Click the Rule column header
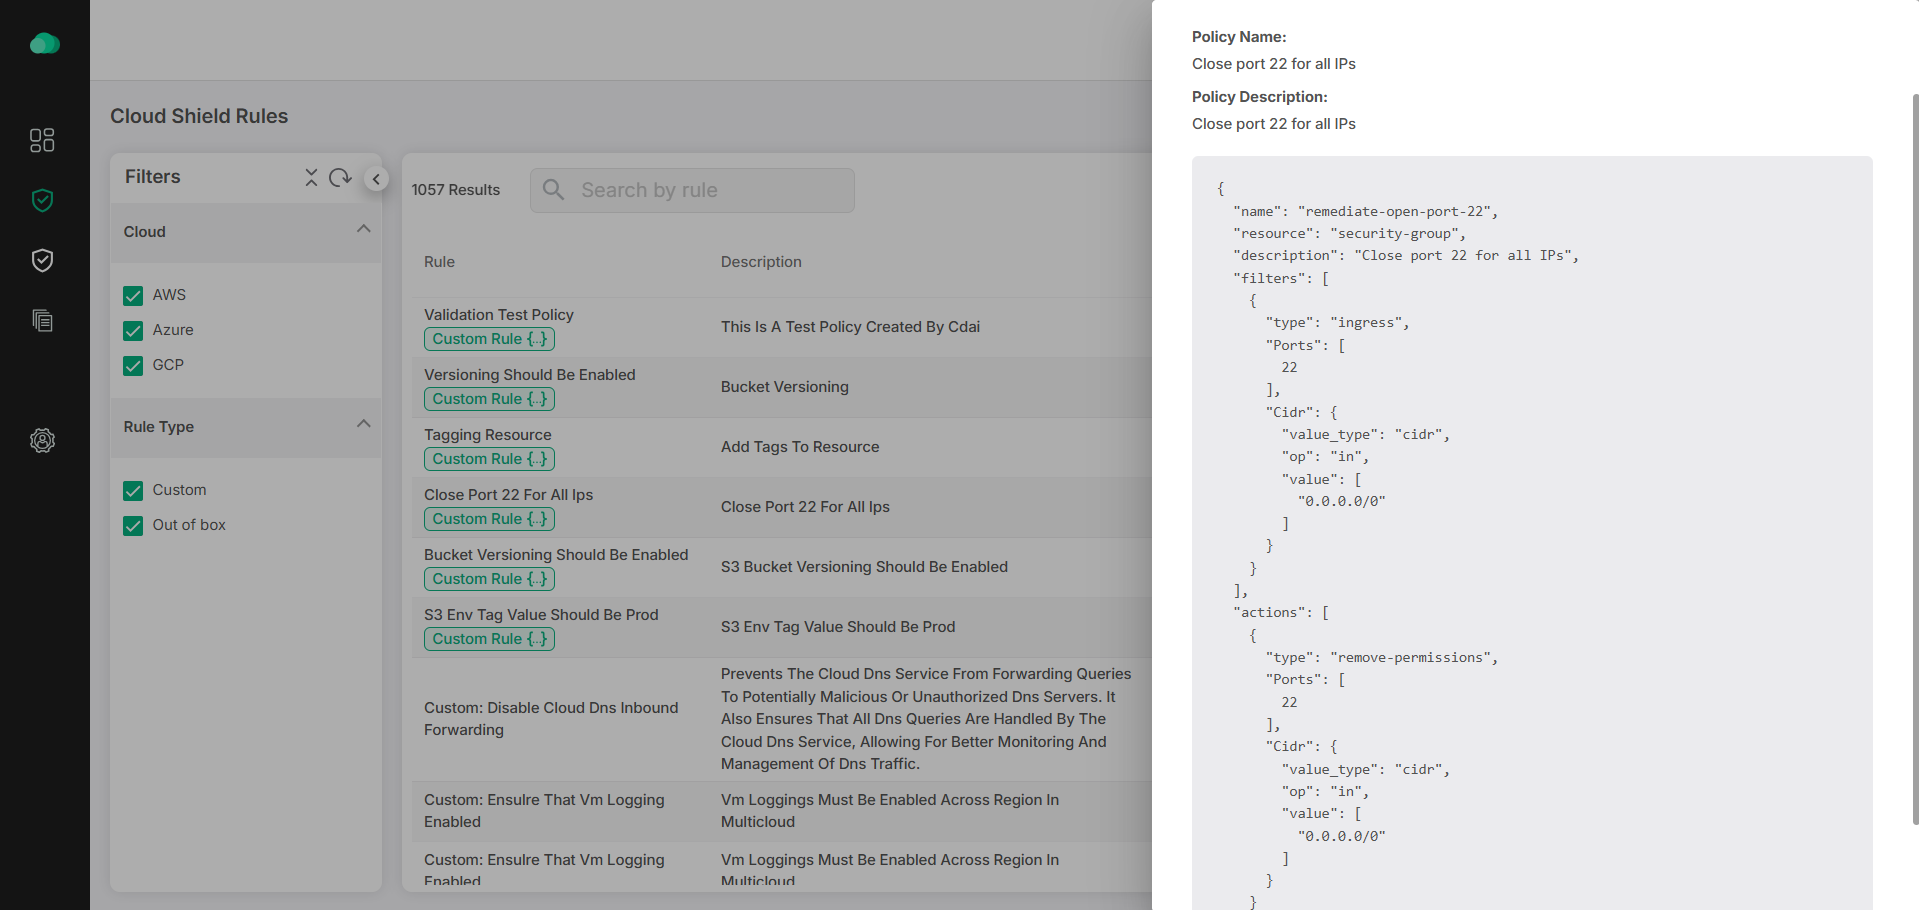The width and height of the screenshot is (1919, 910). pos(439,262)
